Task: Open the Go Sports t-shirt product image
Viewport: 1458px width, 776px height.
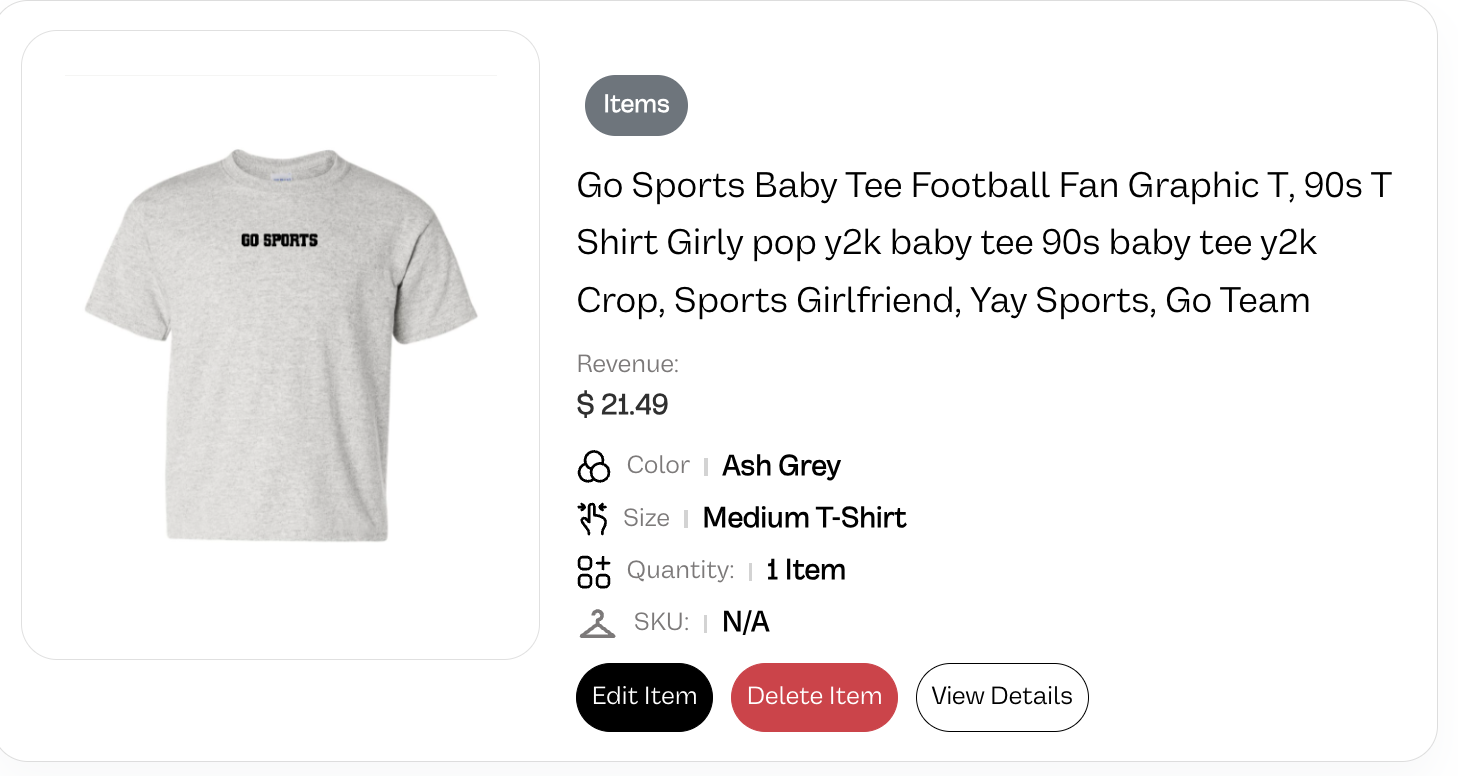Action: click(x=281, y=345)
